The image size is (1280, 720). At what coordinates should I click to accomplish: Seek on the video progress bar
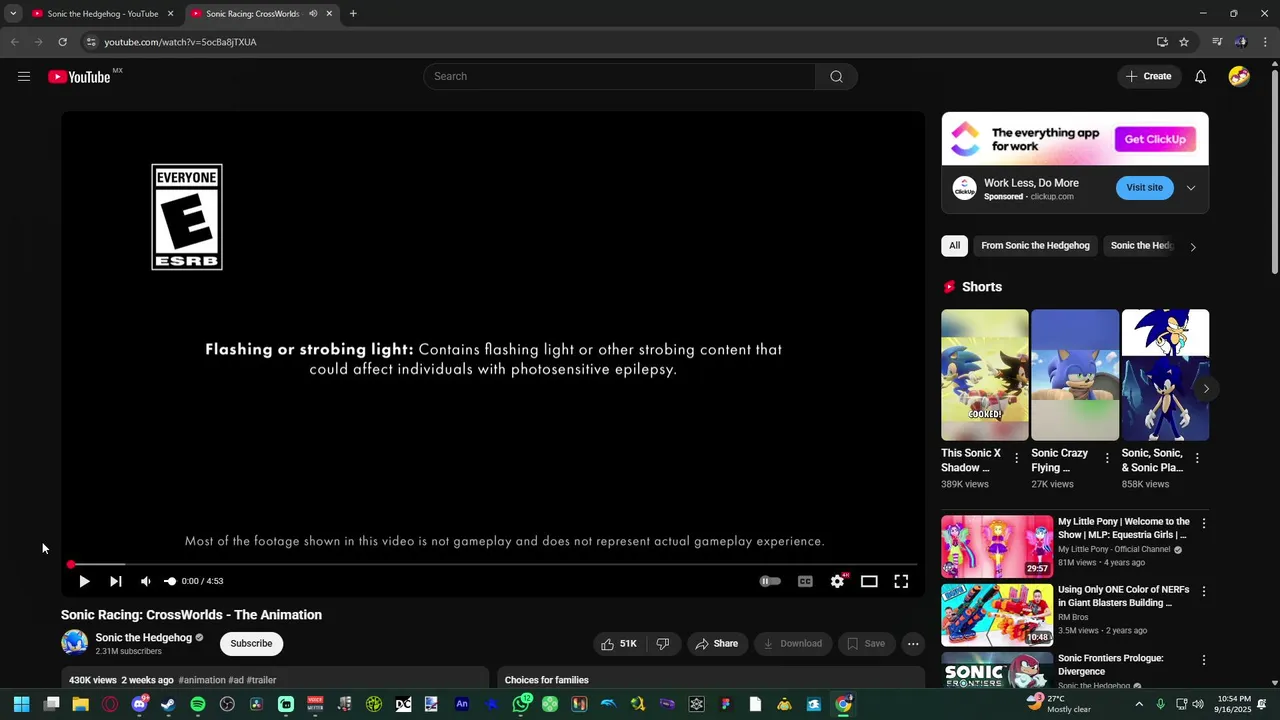(493, 565)
